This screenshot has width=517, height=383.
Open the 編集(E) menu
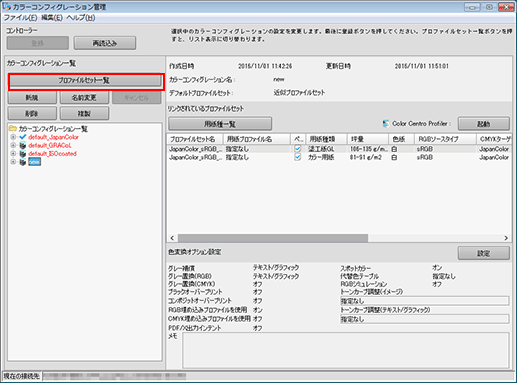(x=52, y=18)
